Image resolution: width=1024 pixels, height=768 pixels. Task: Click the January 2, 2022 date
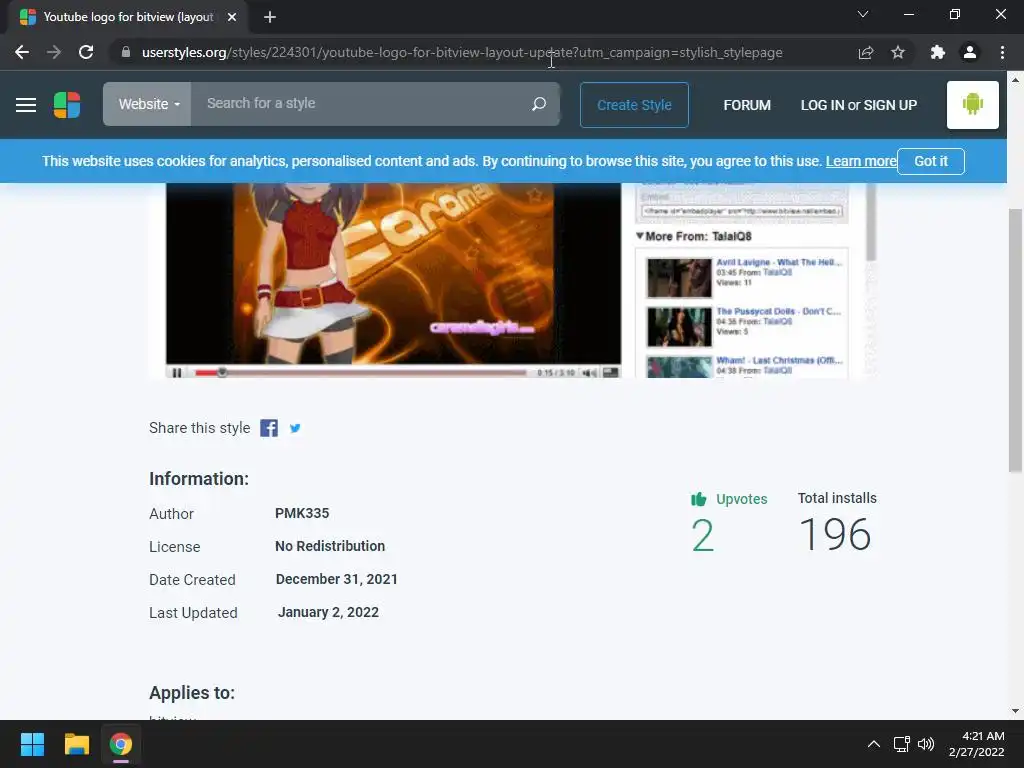[x=328, y=612]
